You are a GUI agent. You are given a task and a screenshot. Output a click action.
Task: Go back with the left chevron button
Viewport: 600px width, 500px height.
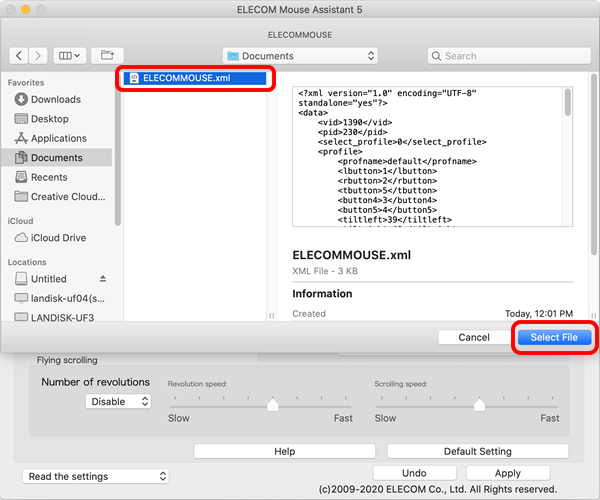click(x=18, y=56)
